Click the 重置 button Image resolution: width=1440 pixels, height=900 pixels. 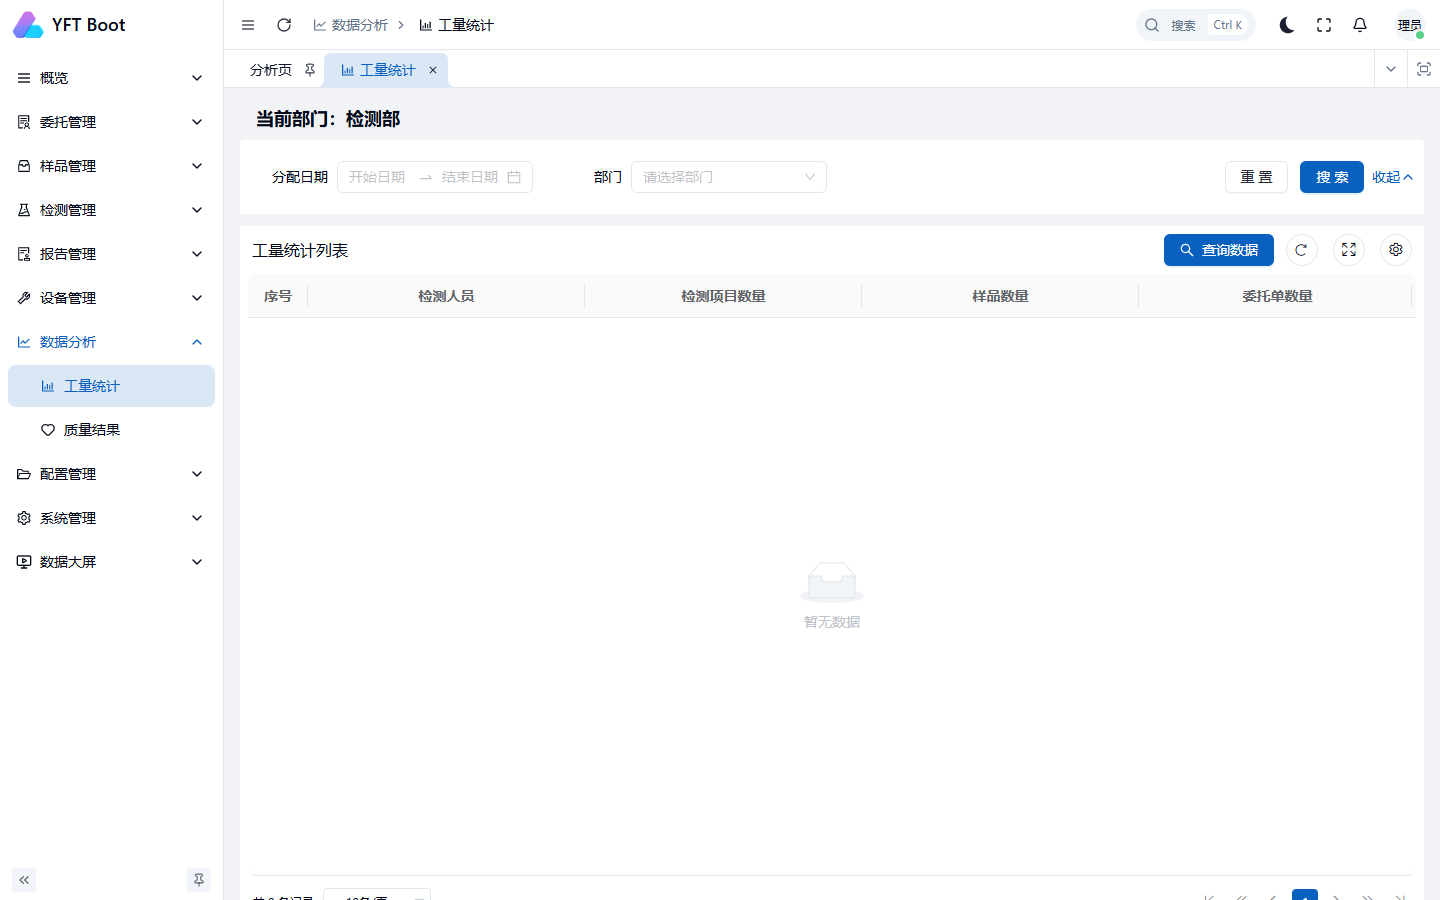tap(1256, 177)
